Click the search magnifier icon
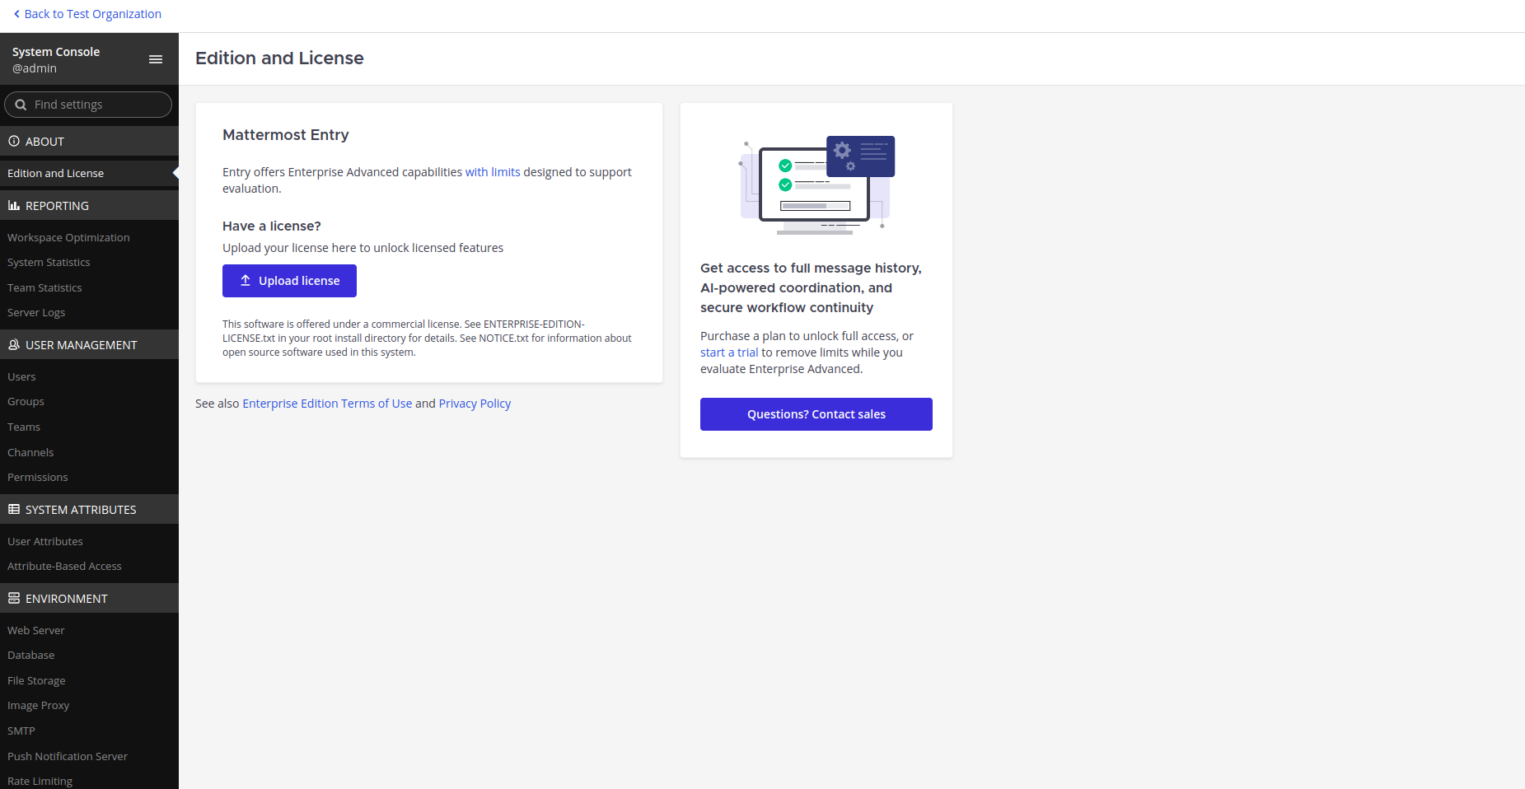This screenshot has height=789, width=1525. point(20,104)
